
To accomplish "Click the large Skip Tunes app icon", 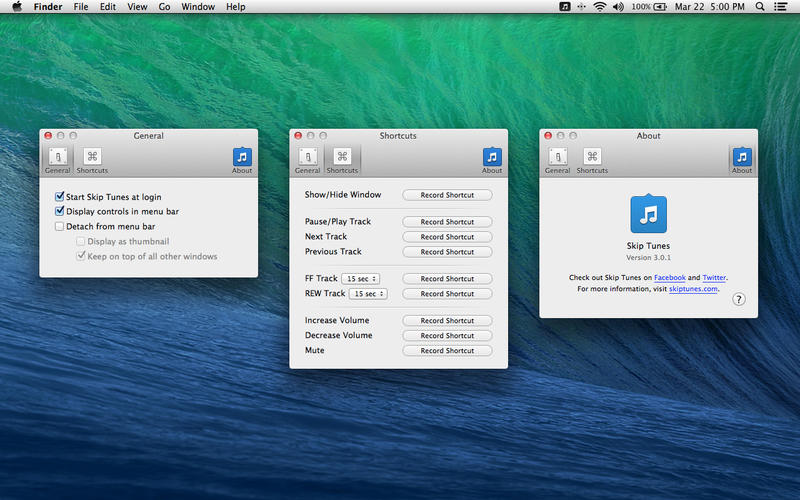I will click(648, 214).
